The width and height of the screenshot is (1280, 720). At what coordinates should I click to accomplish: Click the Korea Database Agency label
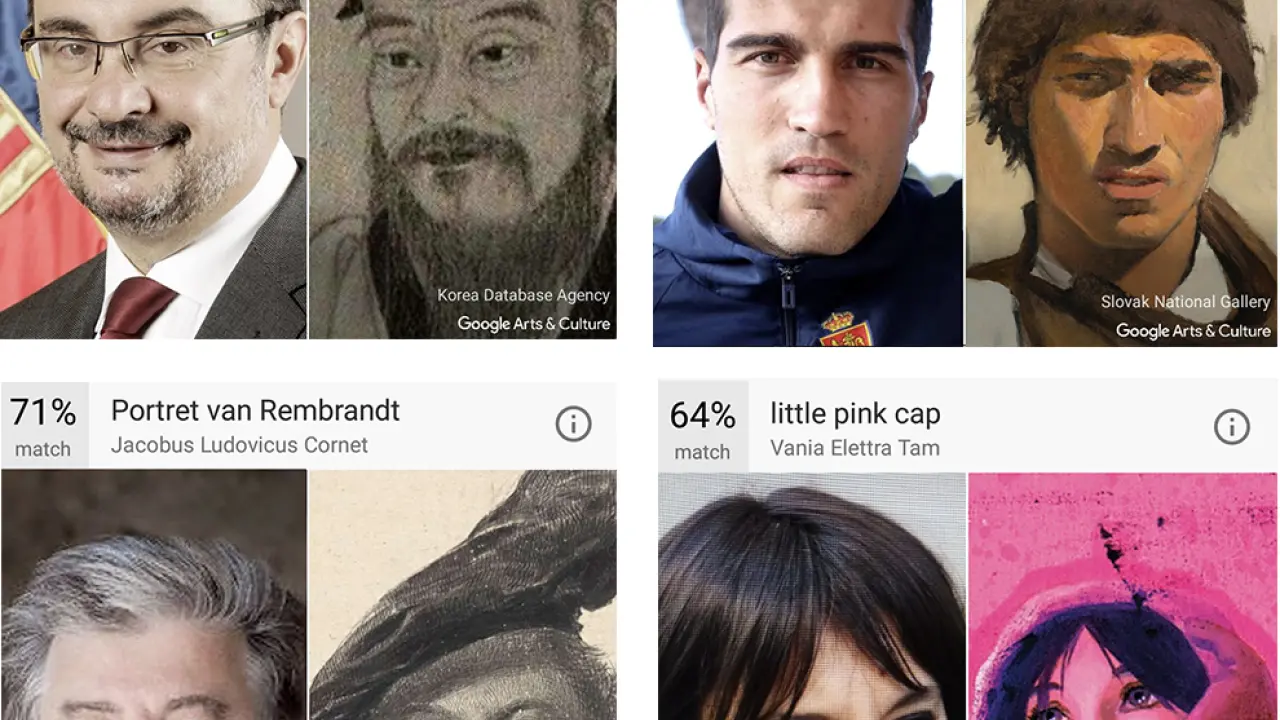pos(523,295)
